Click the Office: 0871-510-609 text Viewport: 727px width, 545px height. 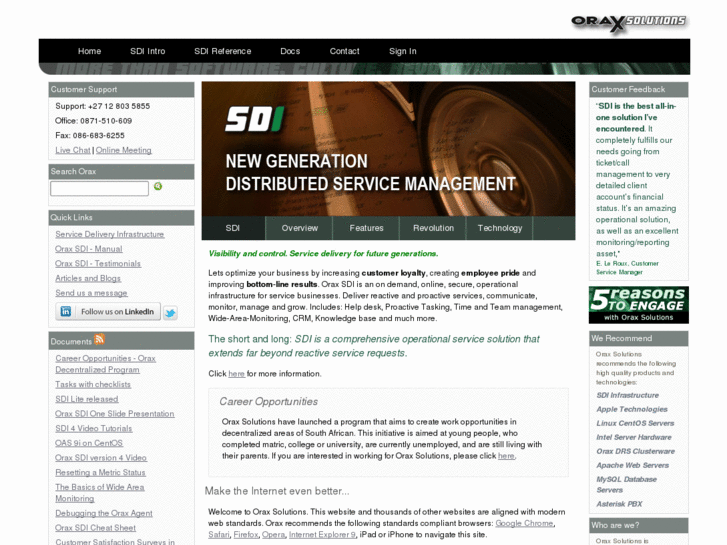(x=93, y=121)
